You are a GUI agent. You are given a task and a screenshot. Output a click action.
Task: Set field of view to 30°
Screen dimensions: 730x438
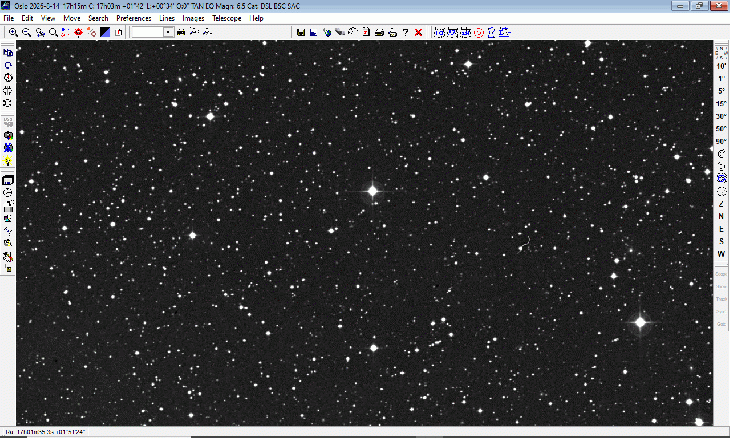[x=721, y=116]
